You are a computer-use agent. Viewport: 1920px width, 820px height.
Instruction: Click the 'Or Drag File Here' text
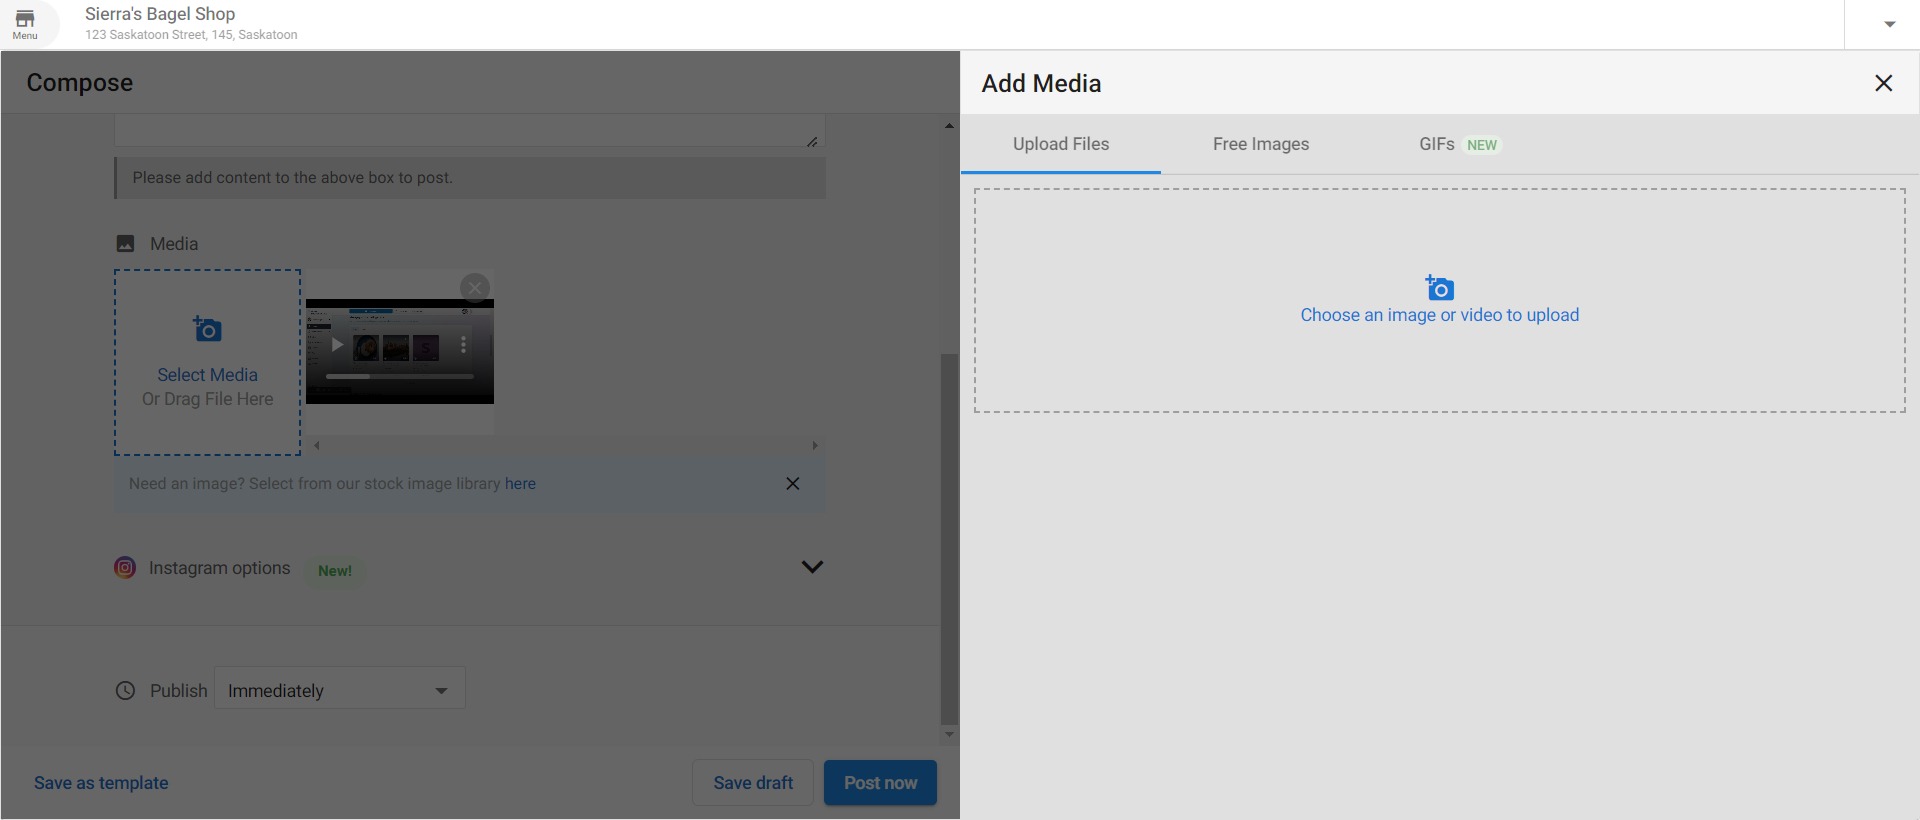pyautogui.click(x=207, y=399)
